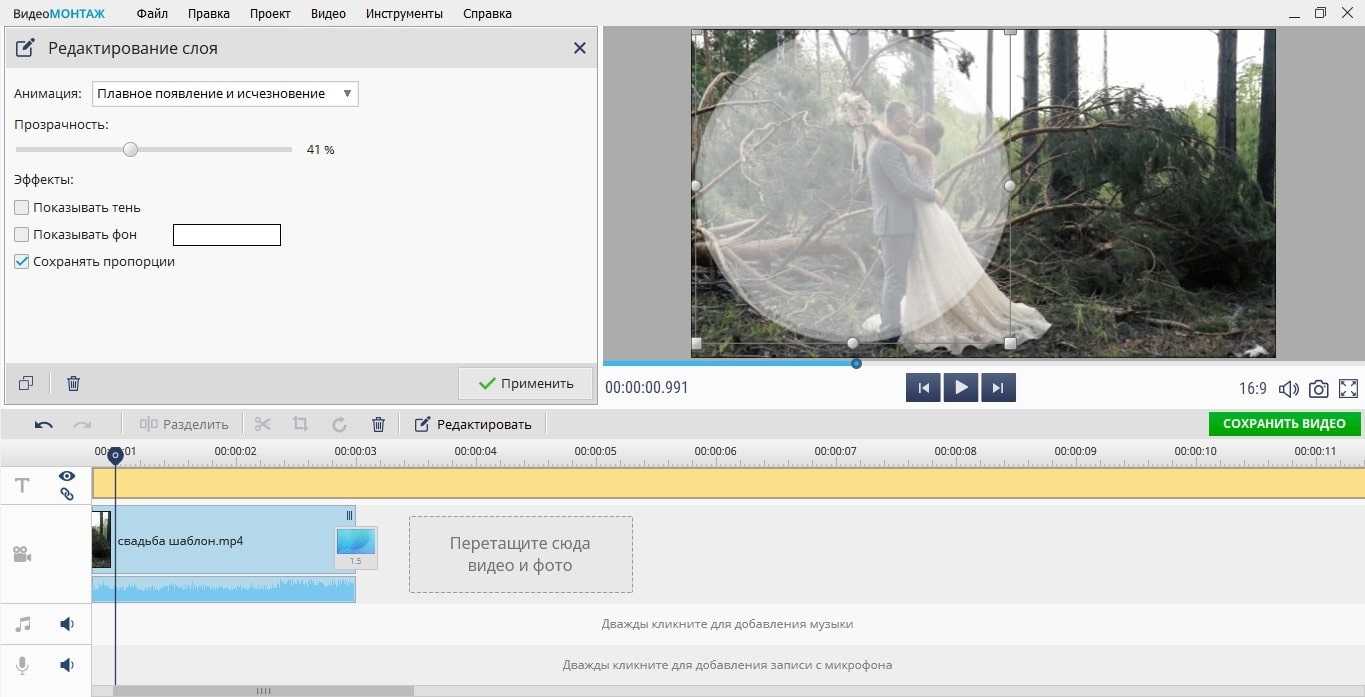
Task: Click the Применить button
Action: point(525,383)
